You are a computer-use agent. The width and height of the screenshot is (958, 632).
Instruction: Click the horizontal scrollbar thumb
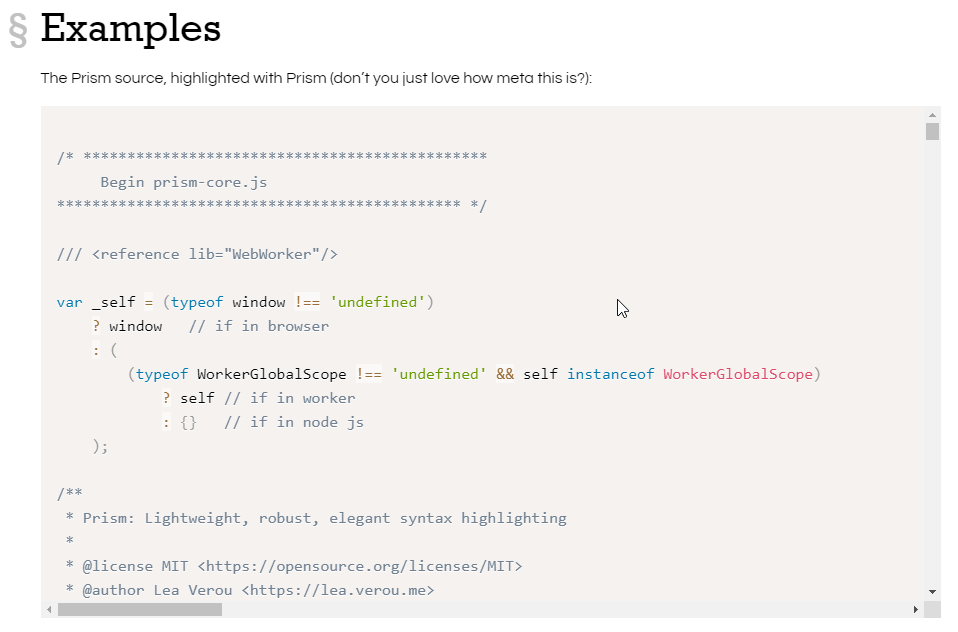coord(140,609)
